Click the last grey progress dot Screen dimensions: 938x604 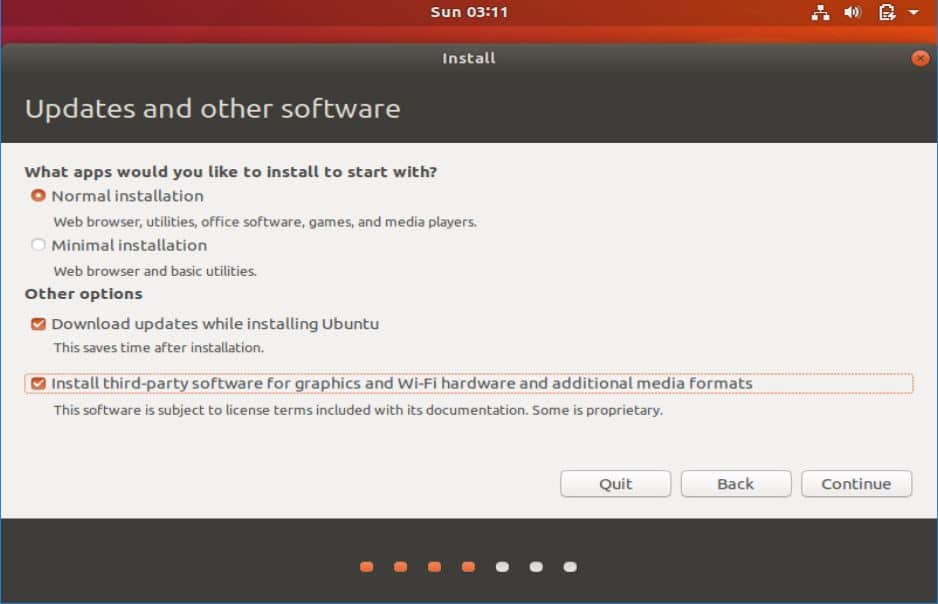(x=570, y=566)
